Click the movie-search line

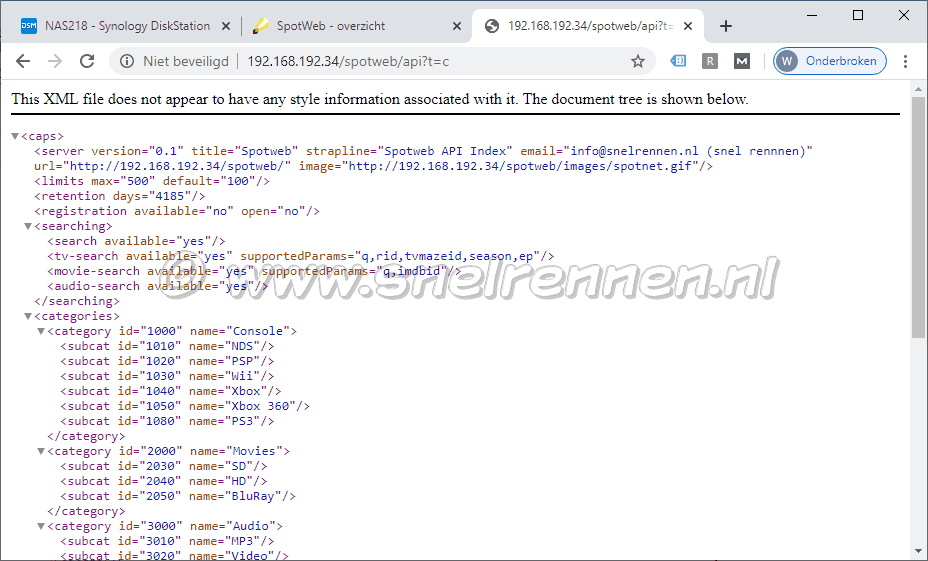point(254,271)
